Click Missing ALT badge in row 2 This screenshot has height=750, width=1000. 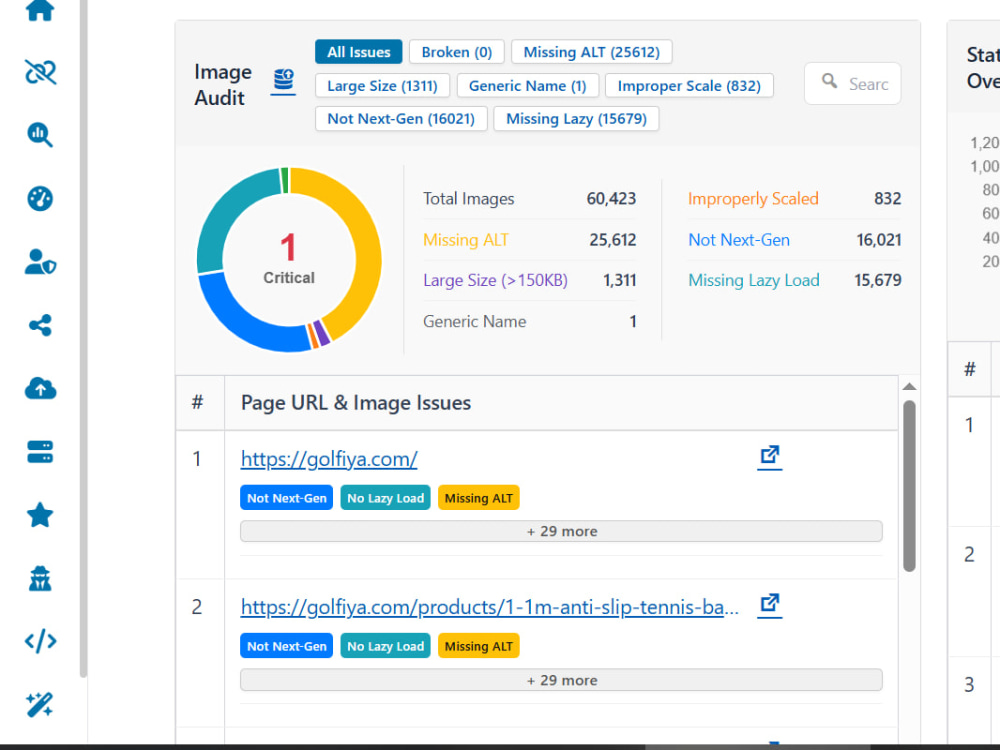point(478,646)
